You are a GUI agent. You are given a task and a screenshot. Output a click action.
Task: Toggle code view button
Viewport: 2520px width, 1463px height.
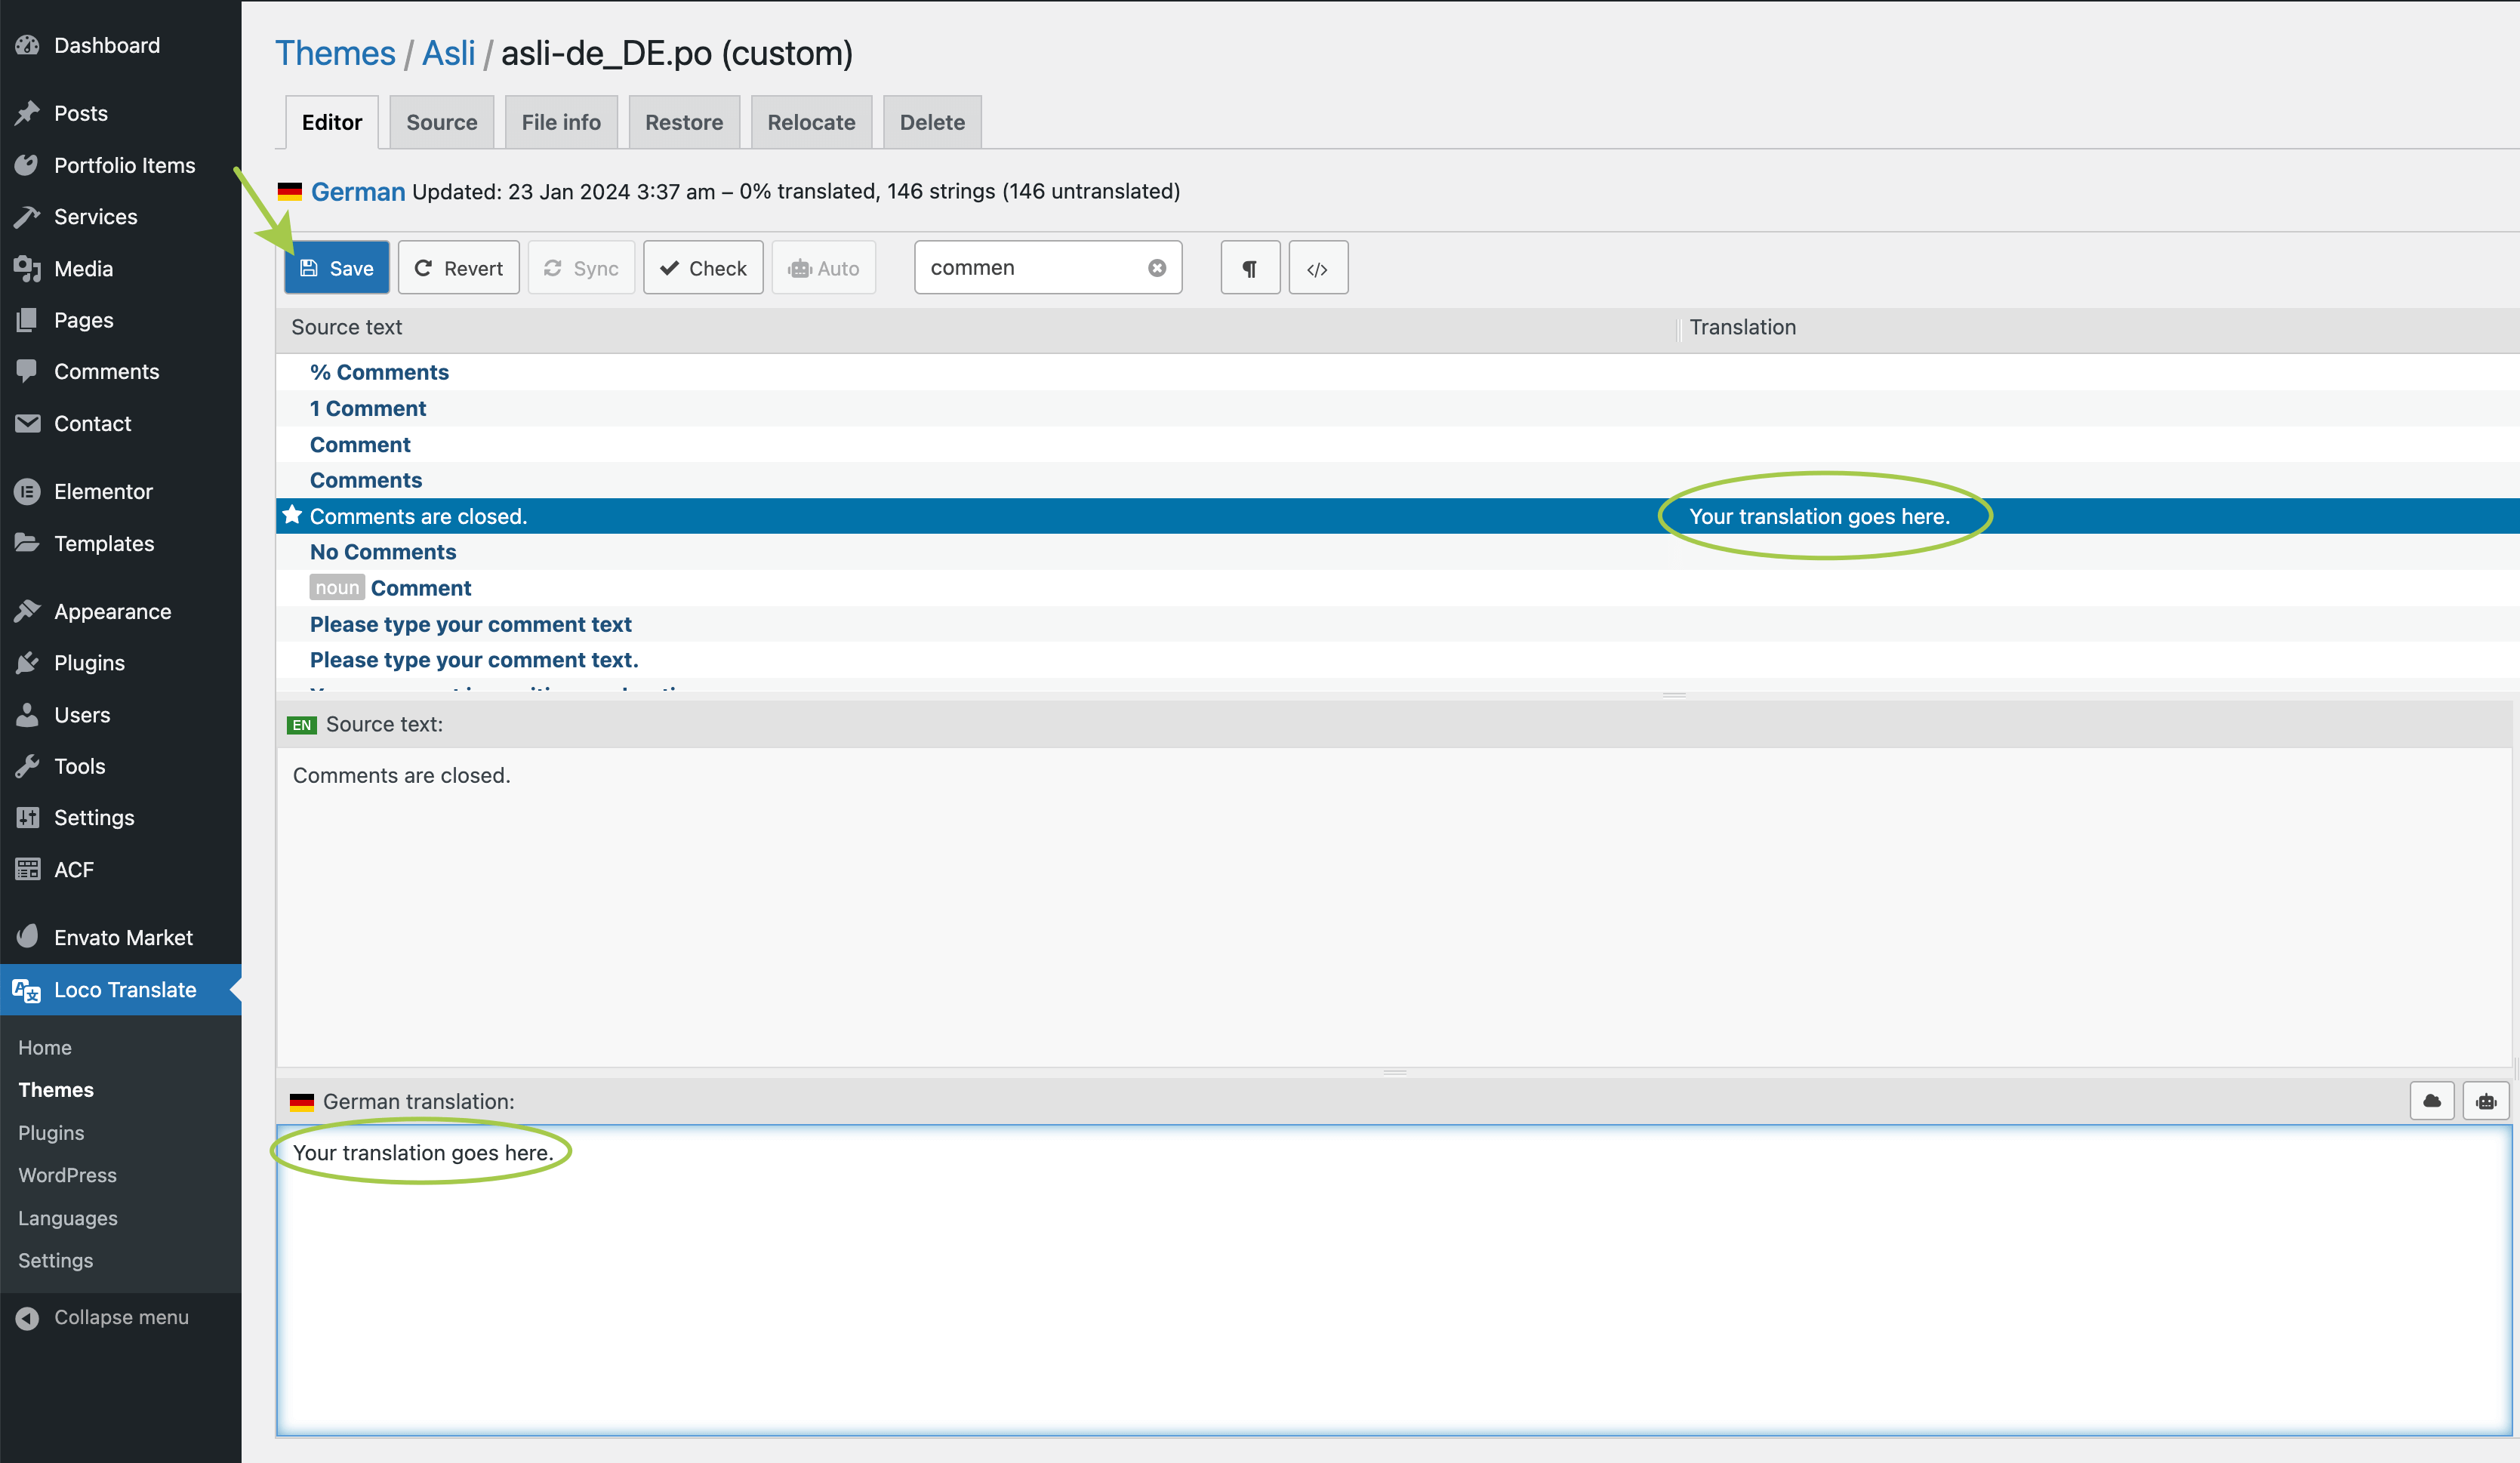point(1317,268)
